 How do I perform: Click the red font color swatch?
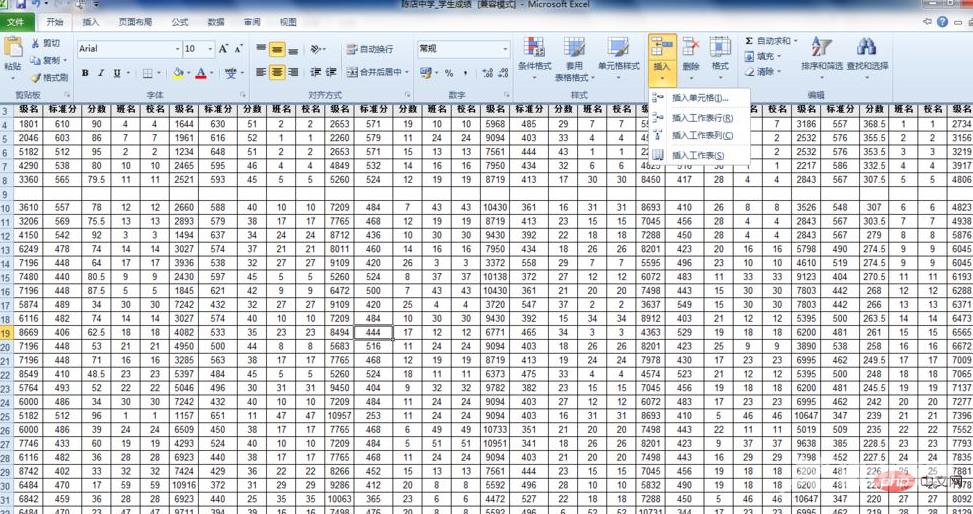tap(201, 73)
